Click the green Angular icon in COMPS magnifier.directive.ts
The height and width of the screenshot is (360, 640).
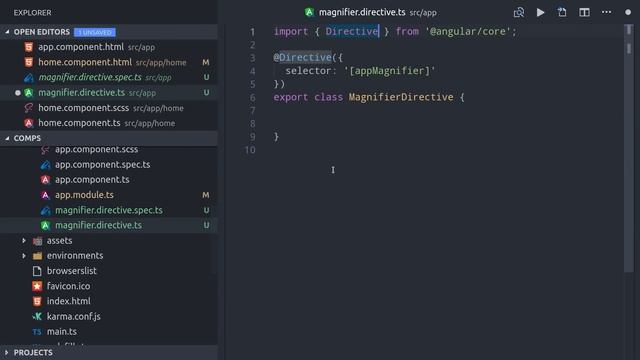pos(45,225)
